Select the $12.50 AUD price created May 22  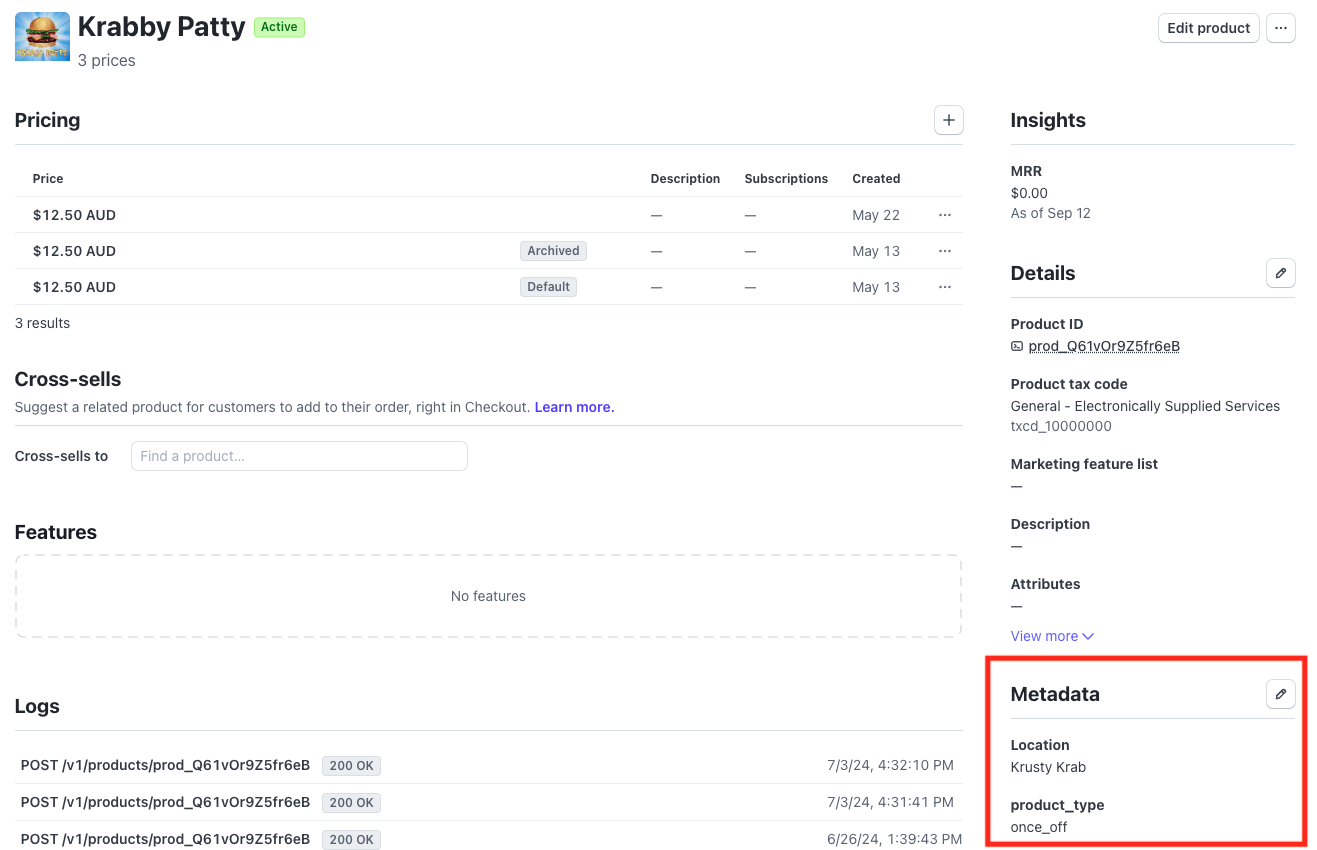(75, 215)
